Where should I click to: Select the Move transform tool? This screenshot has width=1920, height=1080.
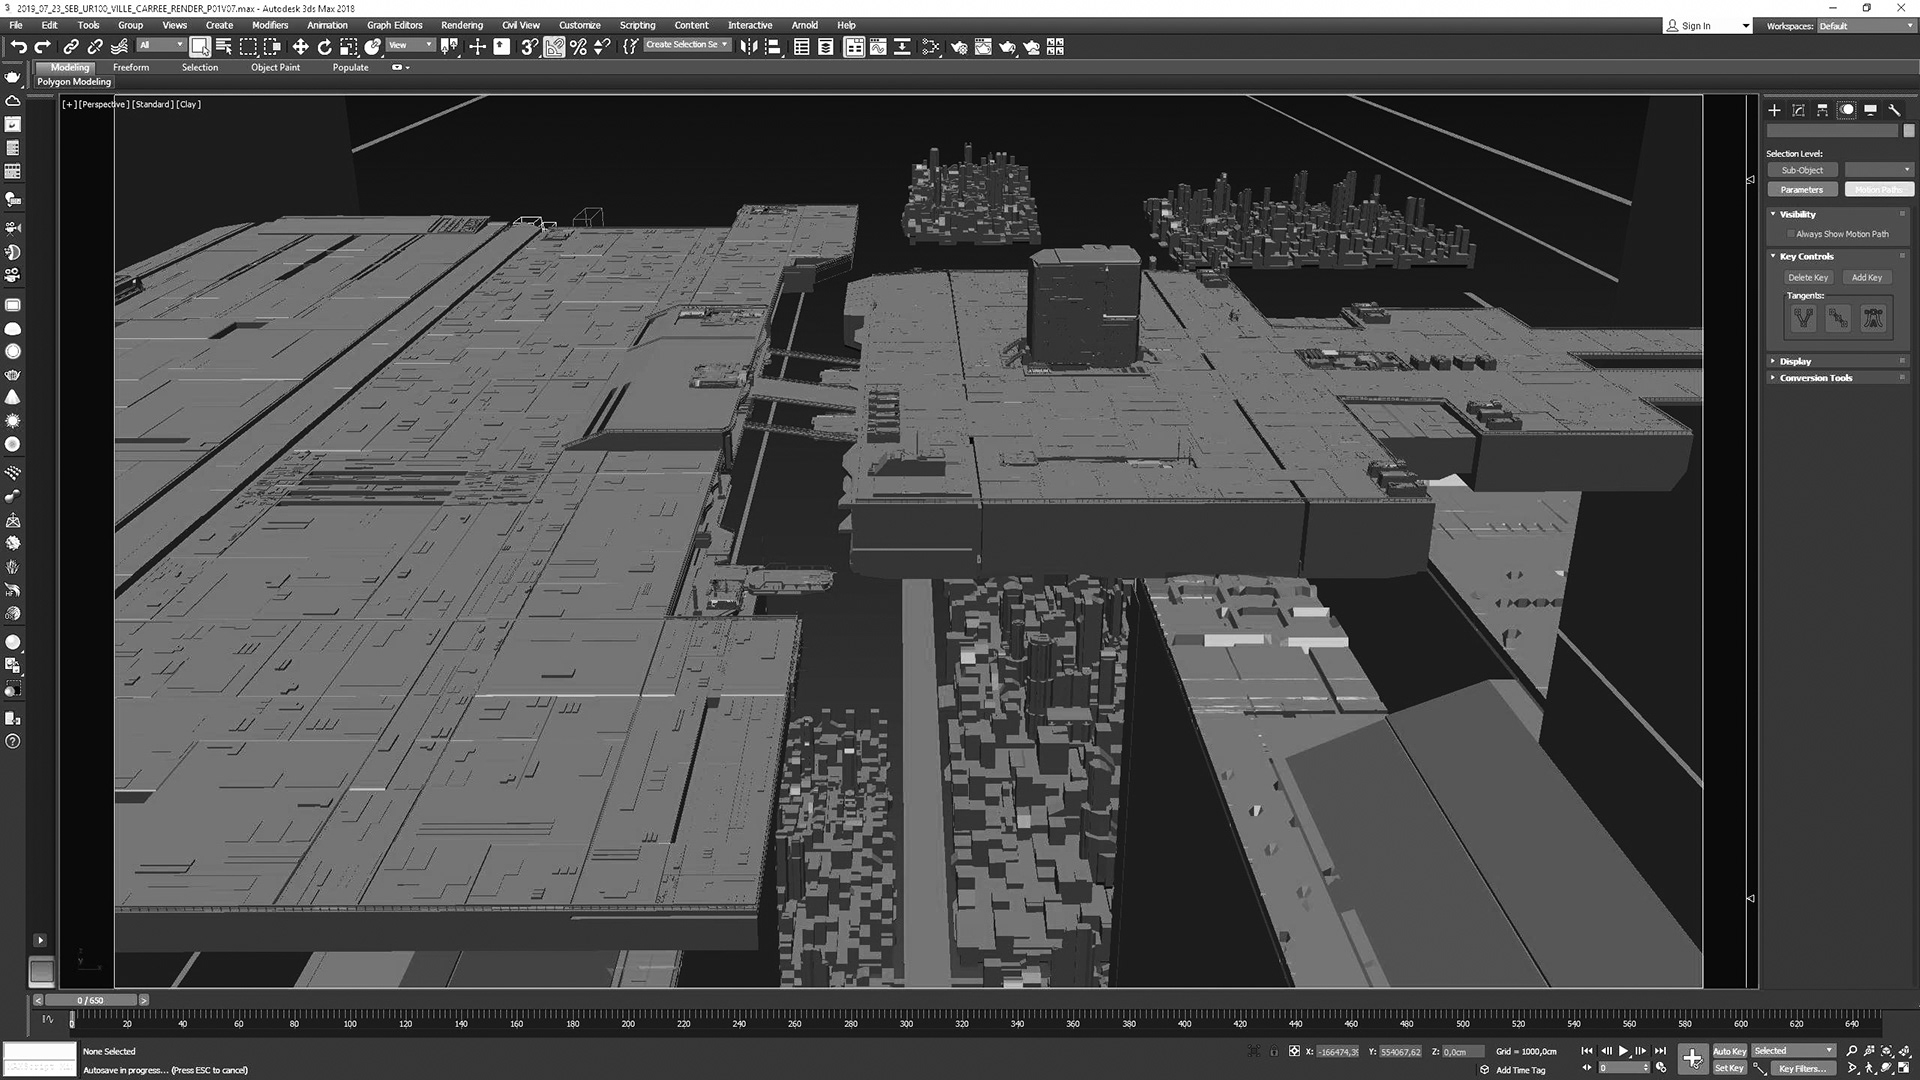pos(300,47)
